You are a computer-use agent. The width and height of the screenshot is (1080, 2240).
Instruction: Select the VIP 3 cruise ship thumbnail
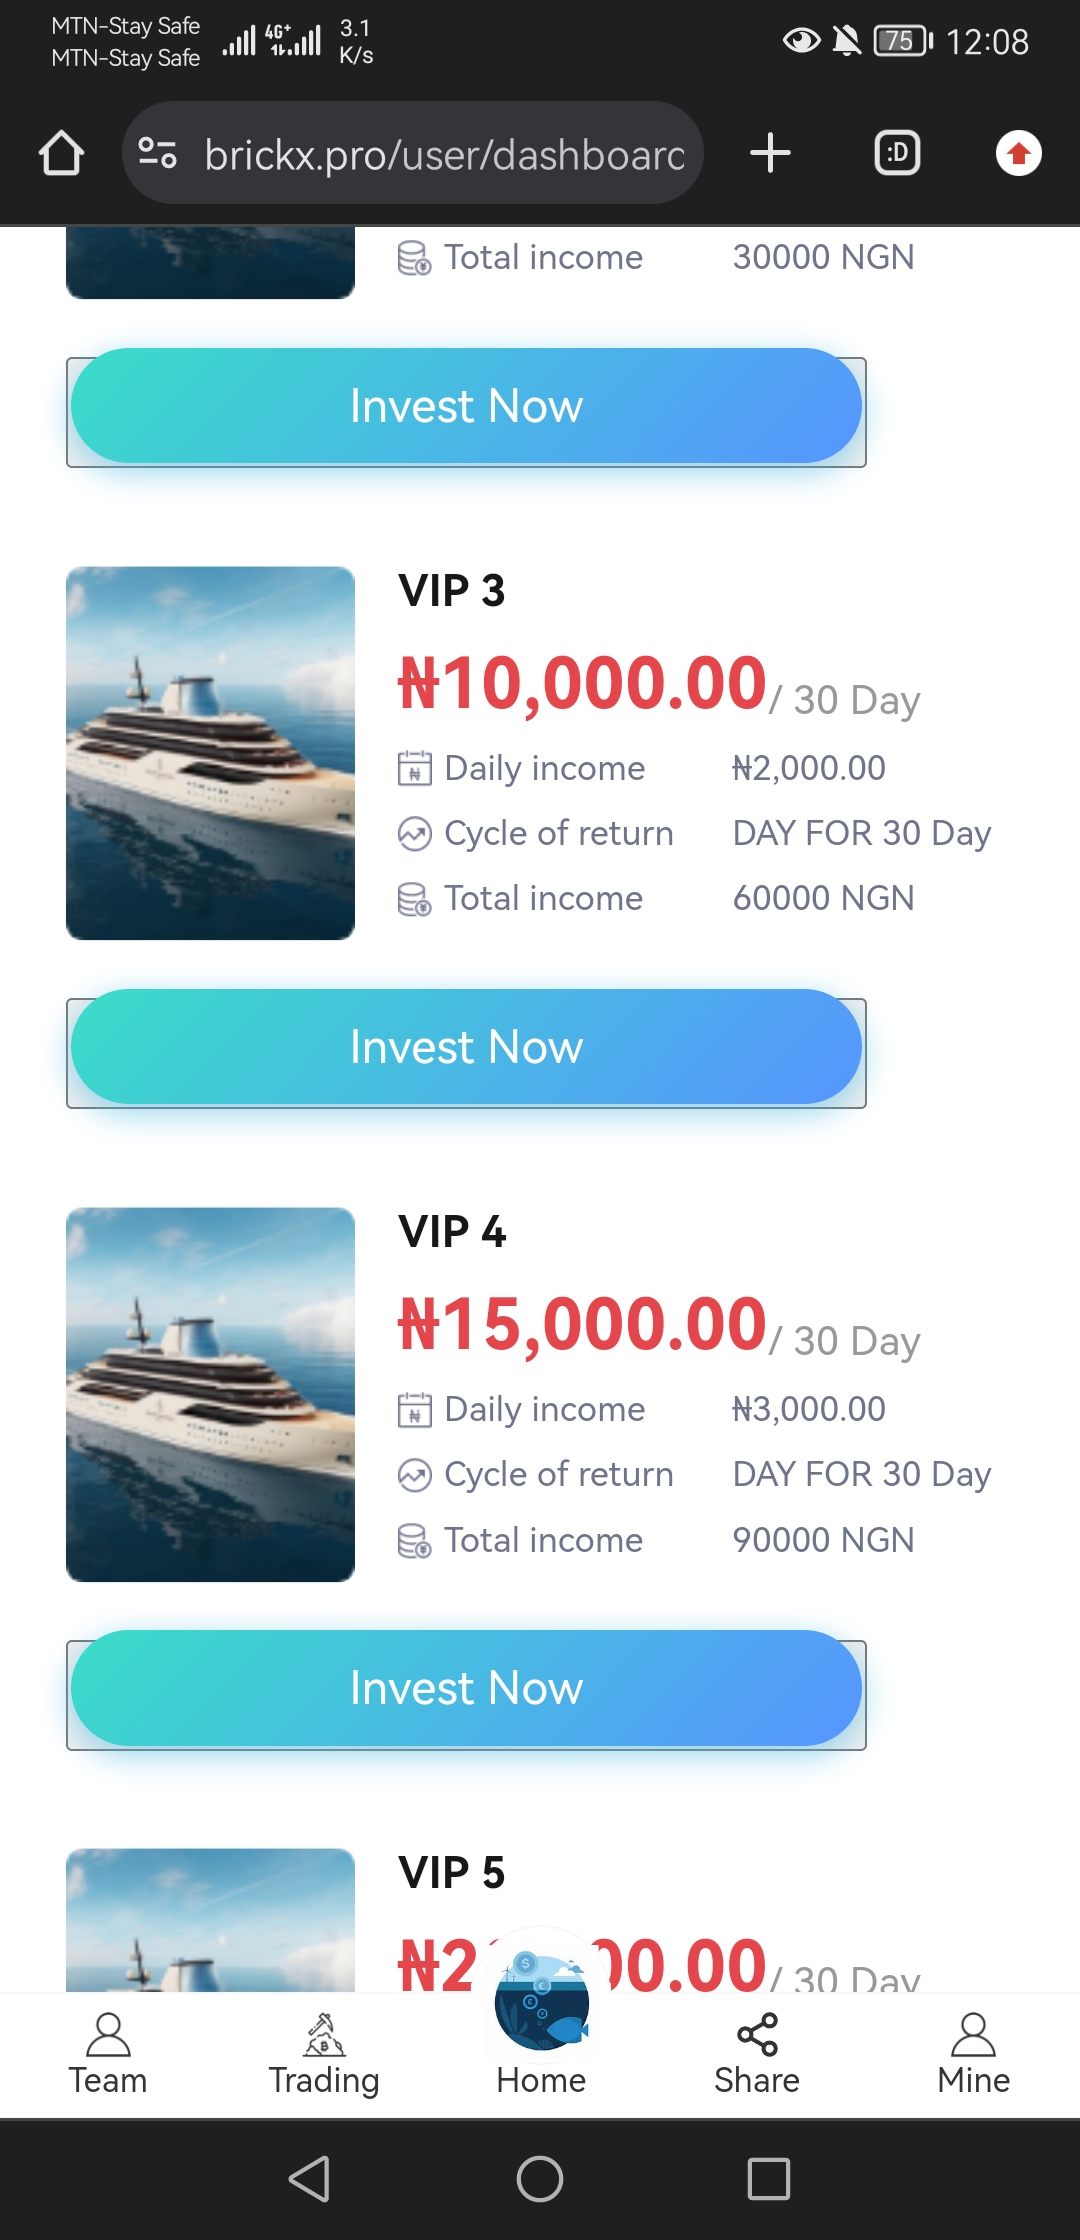[x=210, y=753]
